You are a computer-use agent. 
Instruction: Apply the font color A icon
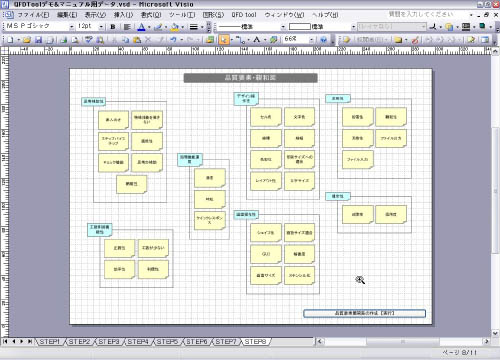[141, 27]
